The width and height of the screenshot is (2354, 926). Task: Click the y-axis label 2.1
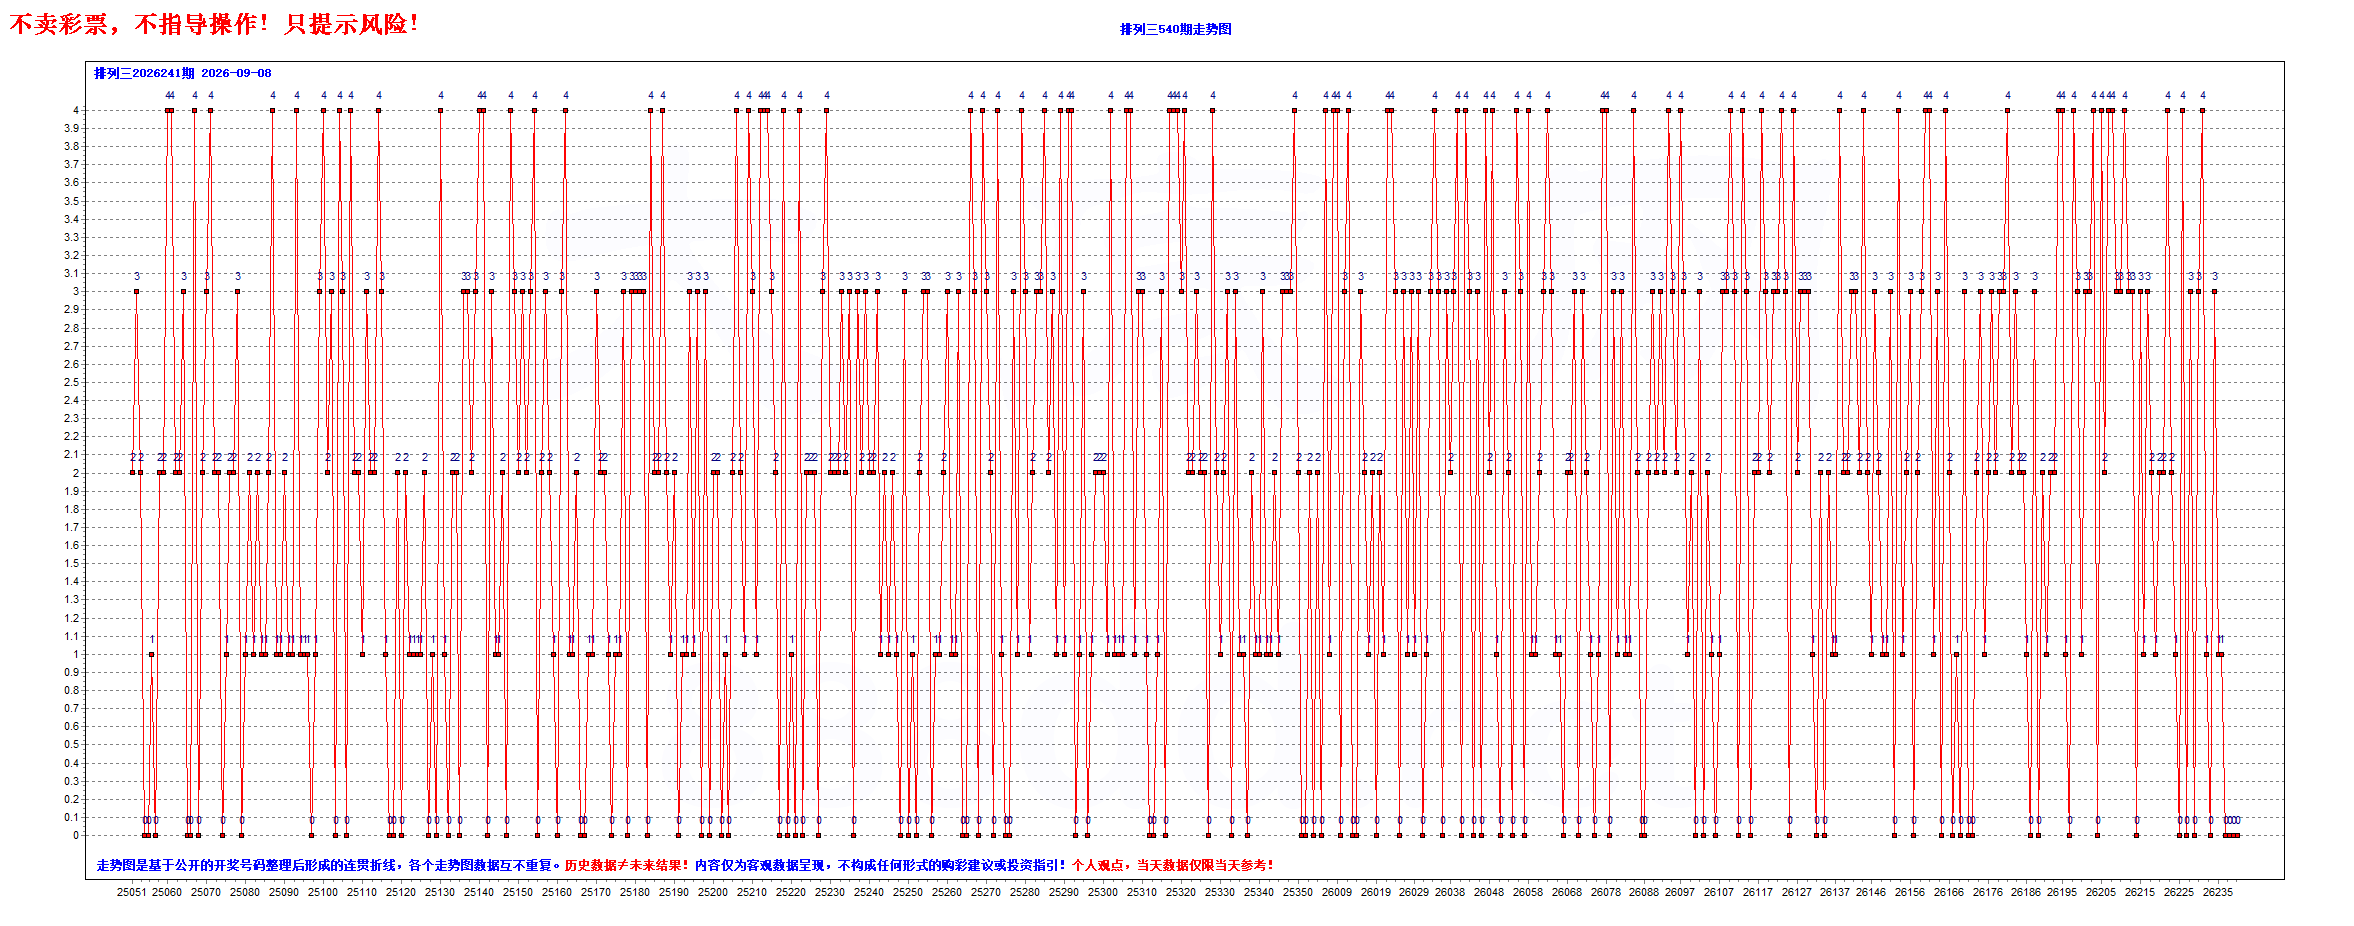(72, 454)
